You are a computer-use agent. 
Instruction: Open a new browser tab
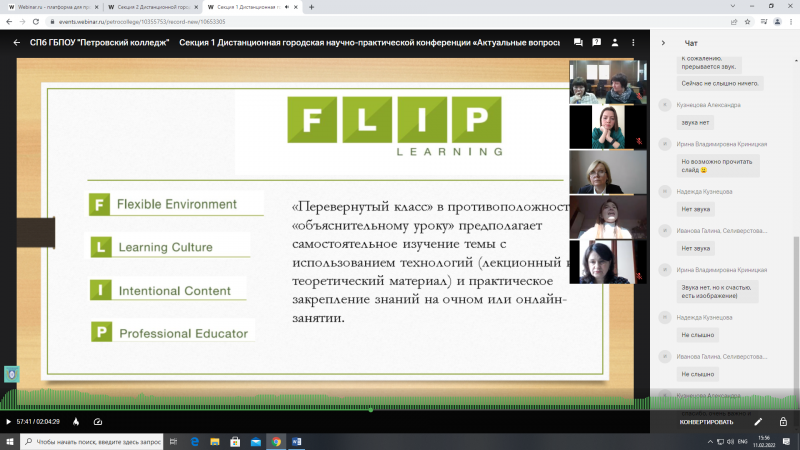pyautogui.click(x=311, y=7)
